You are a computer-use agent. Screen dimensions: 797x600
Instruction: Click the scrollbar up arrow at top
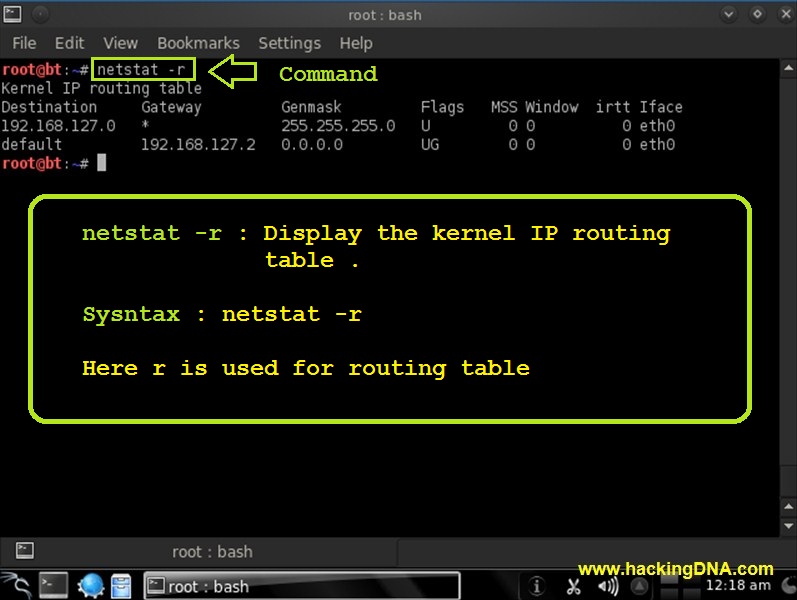[x=788, y=68]
